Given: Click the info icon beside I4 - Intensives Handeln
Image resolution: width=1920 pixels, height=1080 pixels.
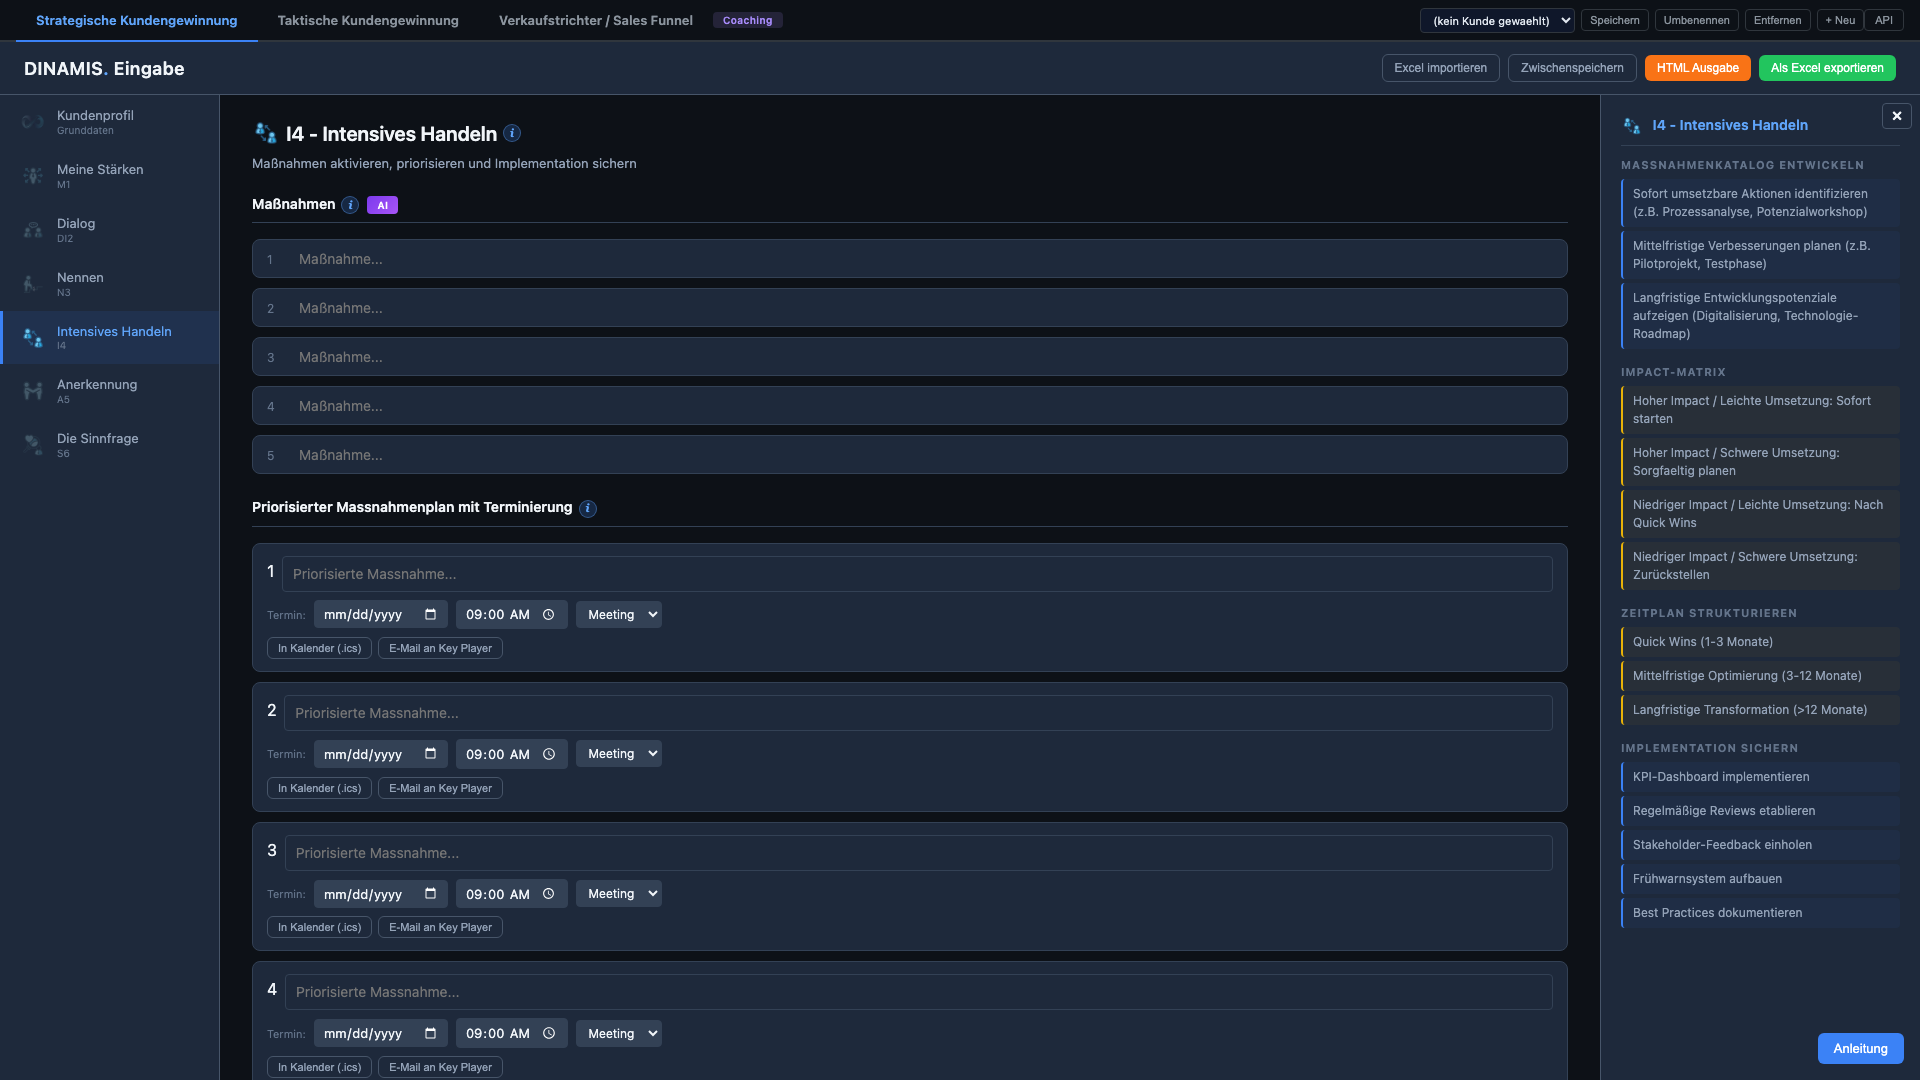Looking at the screenshot, I should [x=514, y=133].
